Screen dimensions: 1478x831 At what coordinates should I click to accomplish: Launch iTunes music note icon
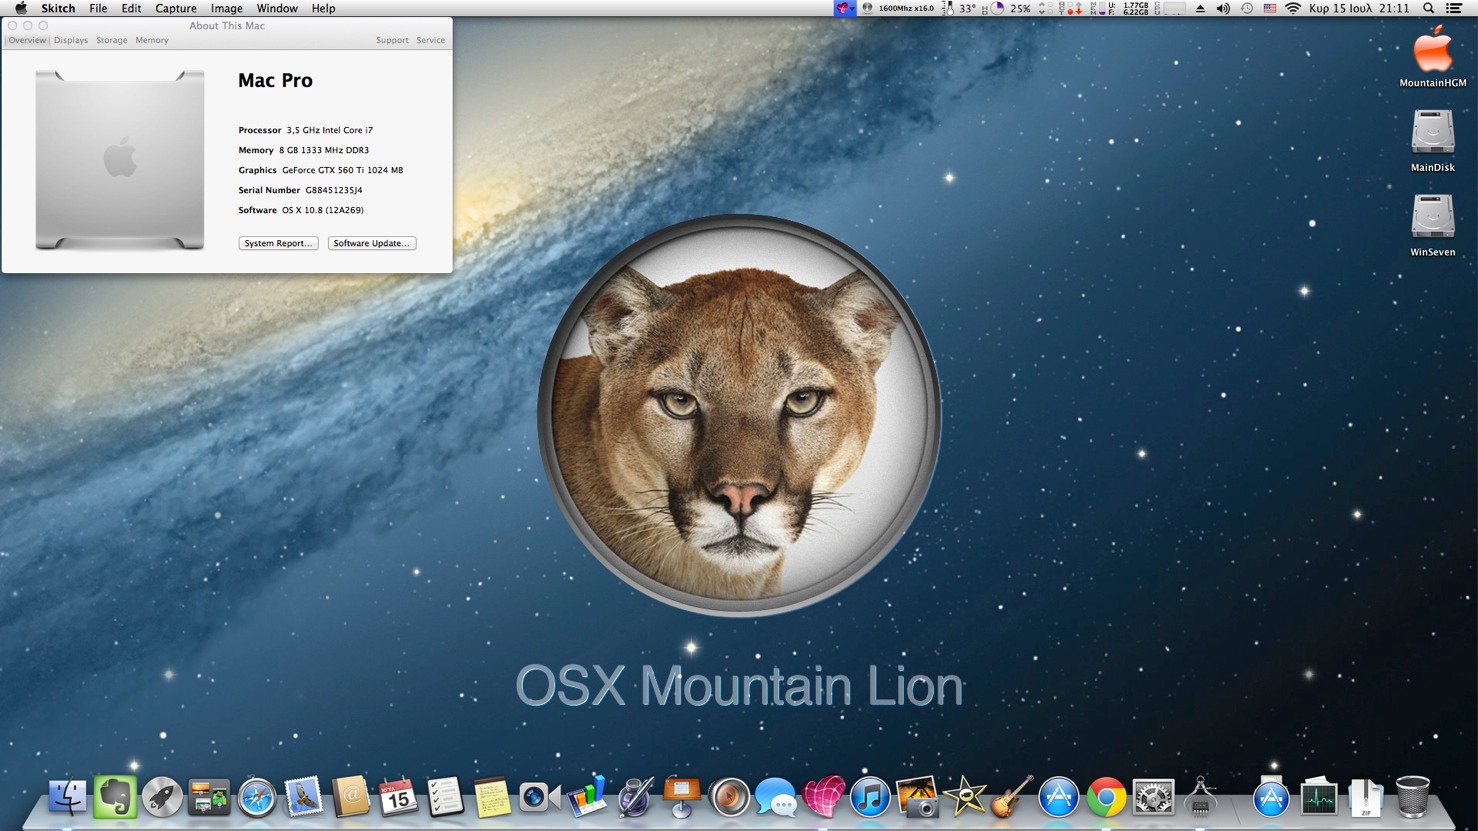pos(870,798)
